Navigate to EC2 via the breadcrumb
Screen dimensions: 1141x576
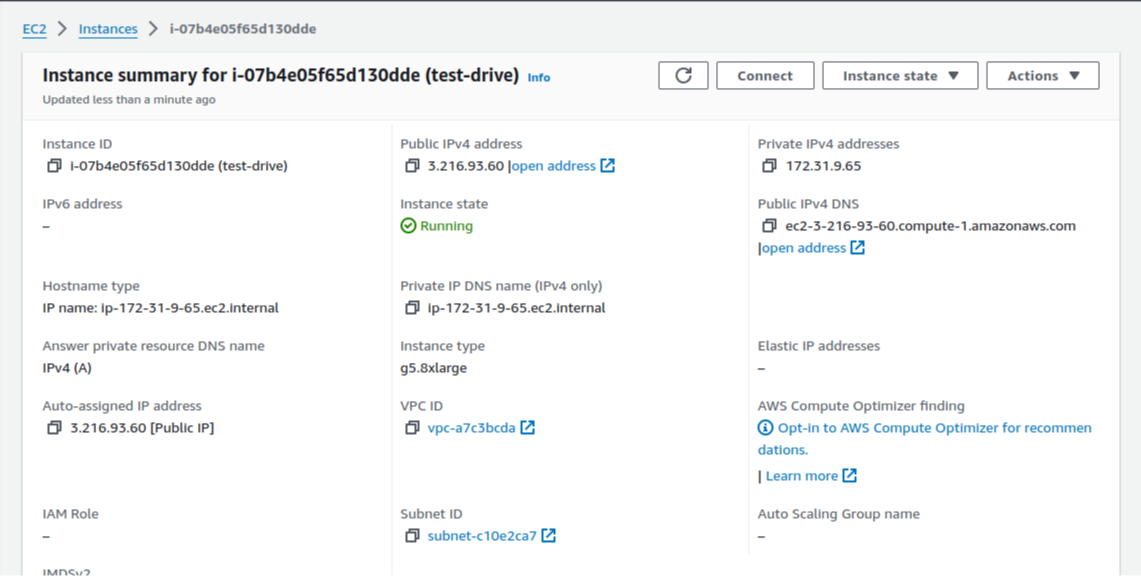click(x=33, y=29)
